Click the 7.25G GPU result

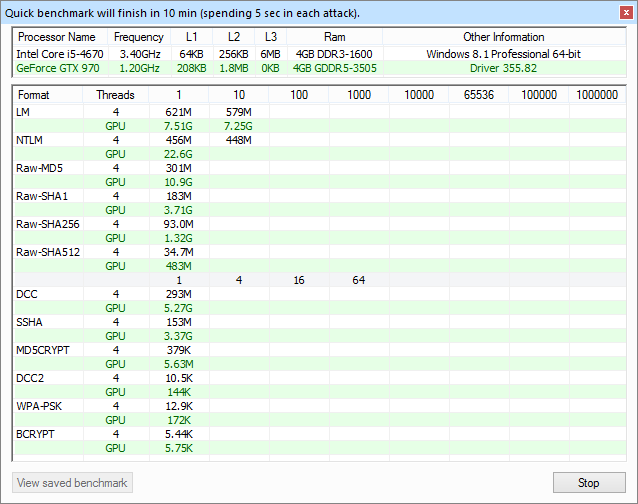(238, 126)
